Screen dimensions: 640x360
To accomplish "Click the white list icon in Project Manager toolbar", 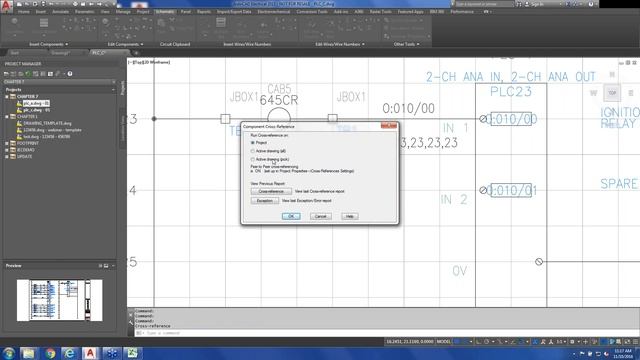I will pyautogui.click(x=50, y=74).
